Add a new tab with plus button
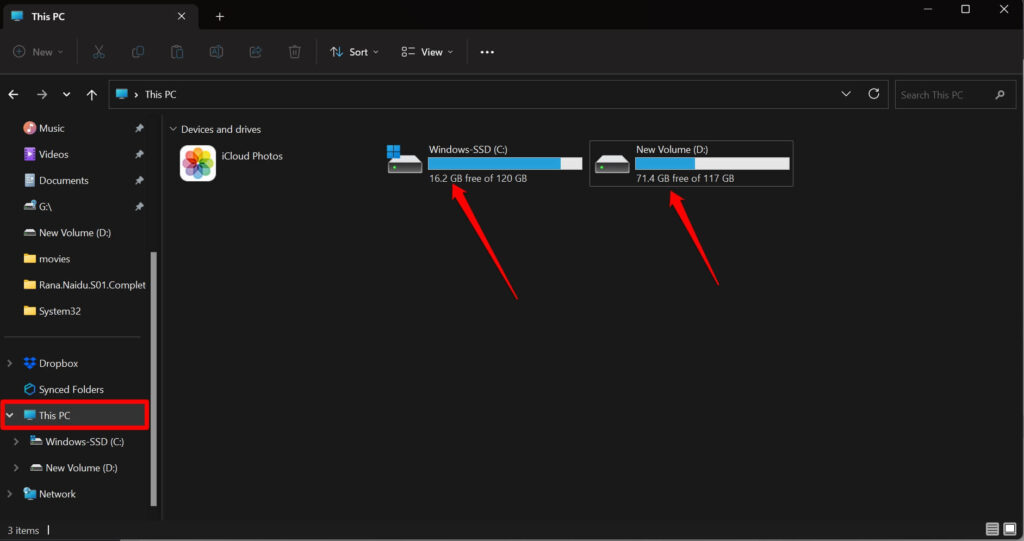Image resolution: width=1024 pixels, height=541 pixels. pyautogui.click(x=220, y=16)
